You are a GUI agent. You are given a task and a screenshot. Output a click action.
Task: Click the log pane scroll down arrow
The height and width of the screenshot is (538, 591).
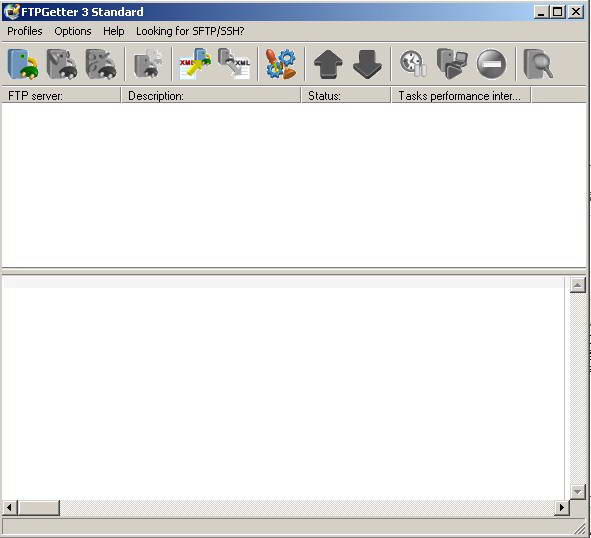point(577,492)
